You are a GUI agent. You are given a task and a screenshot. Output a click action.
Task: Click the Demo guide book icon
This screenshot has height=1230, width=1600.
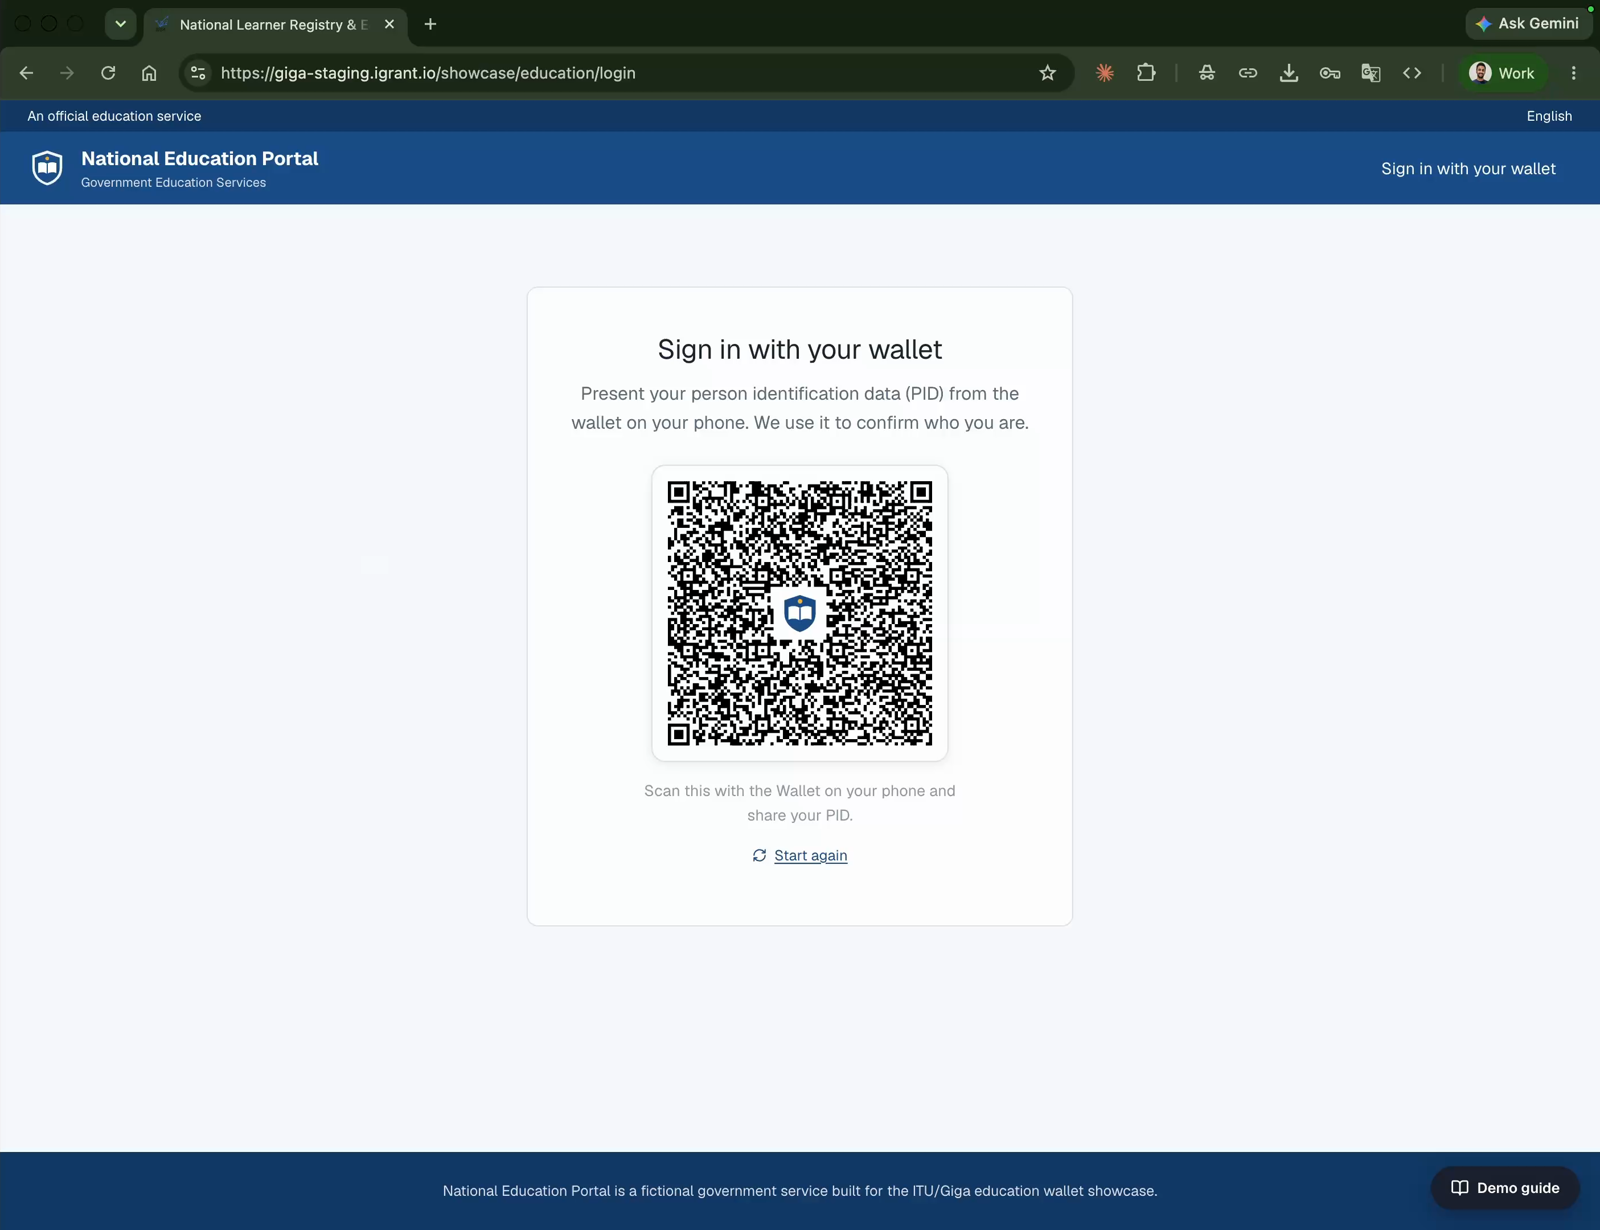click(1460, 1188)
